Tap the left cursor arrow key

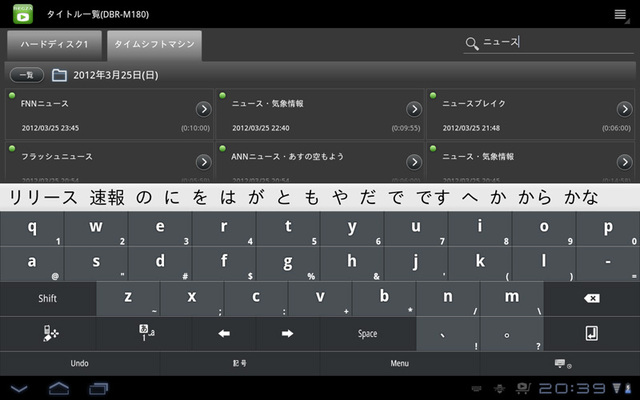[x=224, y=333]
